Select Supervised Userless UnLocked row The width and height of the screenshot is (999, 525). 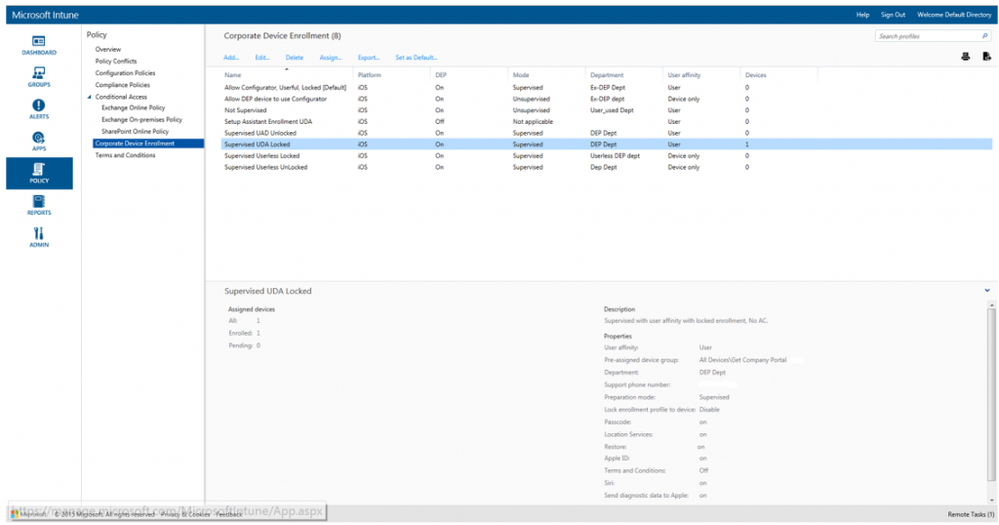[606, 167]
